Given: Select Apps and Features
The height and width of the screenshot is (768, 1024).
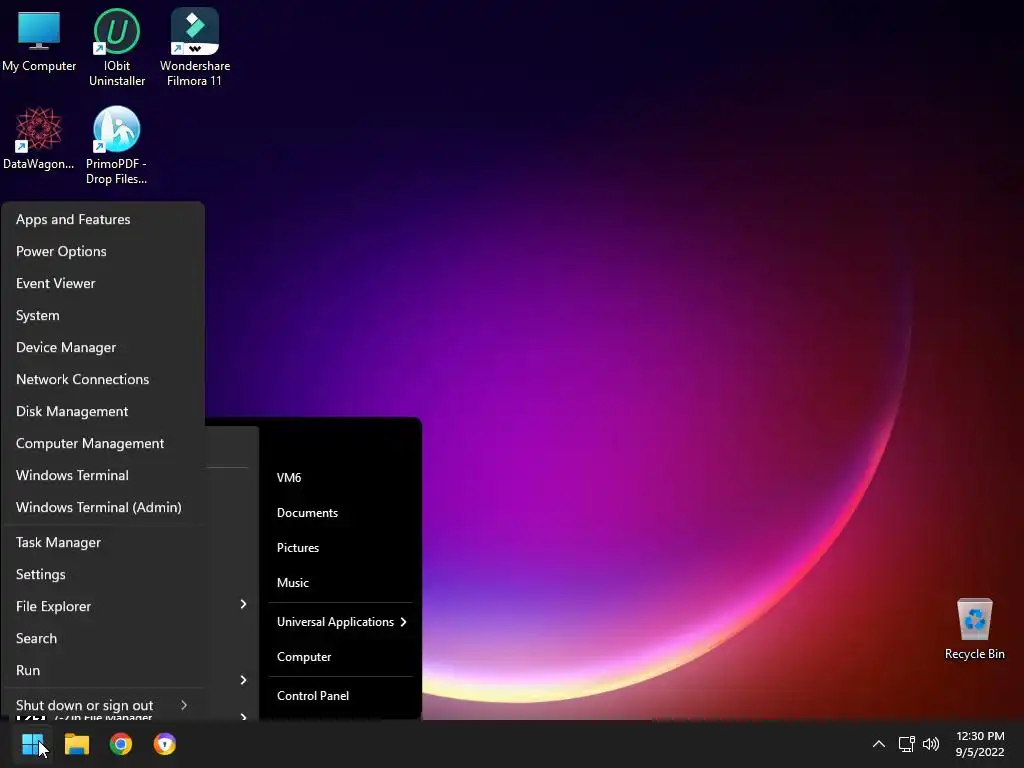Looking at the screenshot, I should coord(103,219).
